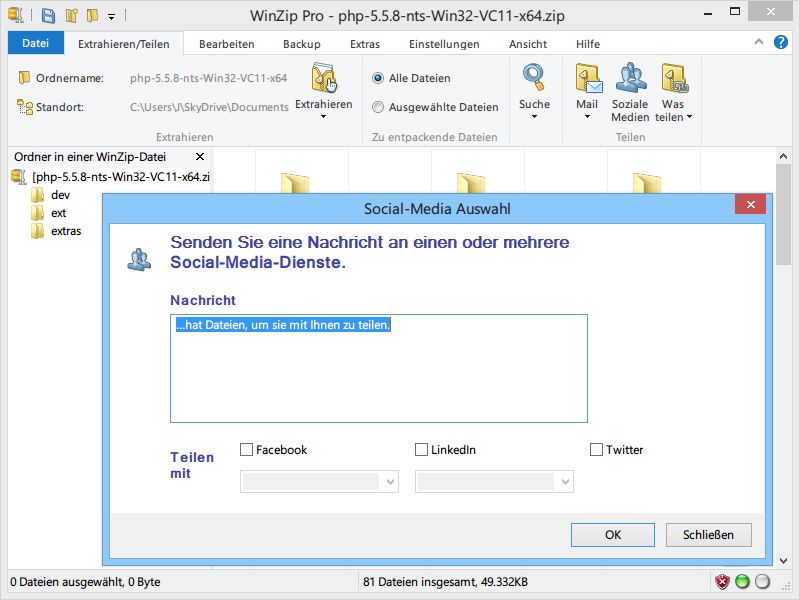
Task: Click the third zip icon in quick access toolbar
Action: click(x=92, y=15)
